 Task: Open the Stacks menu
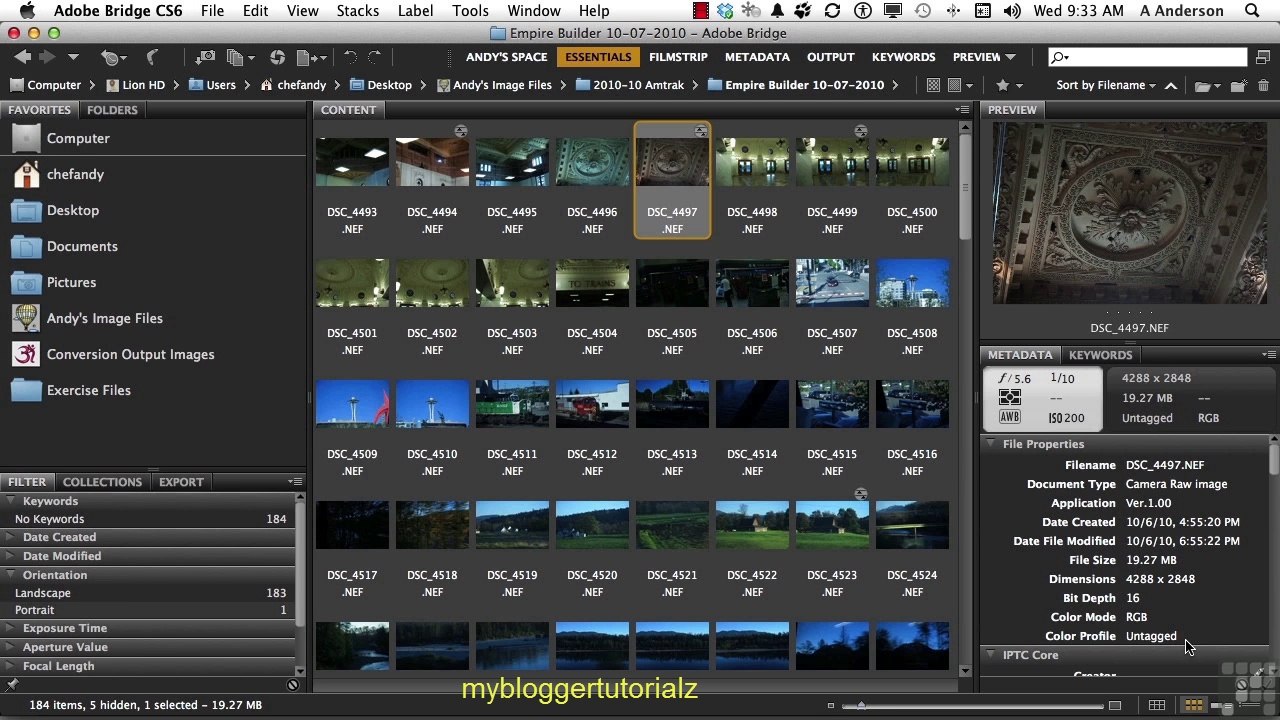pos(357,11)
